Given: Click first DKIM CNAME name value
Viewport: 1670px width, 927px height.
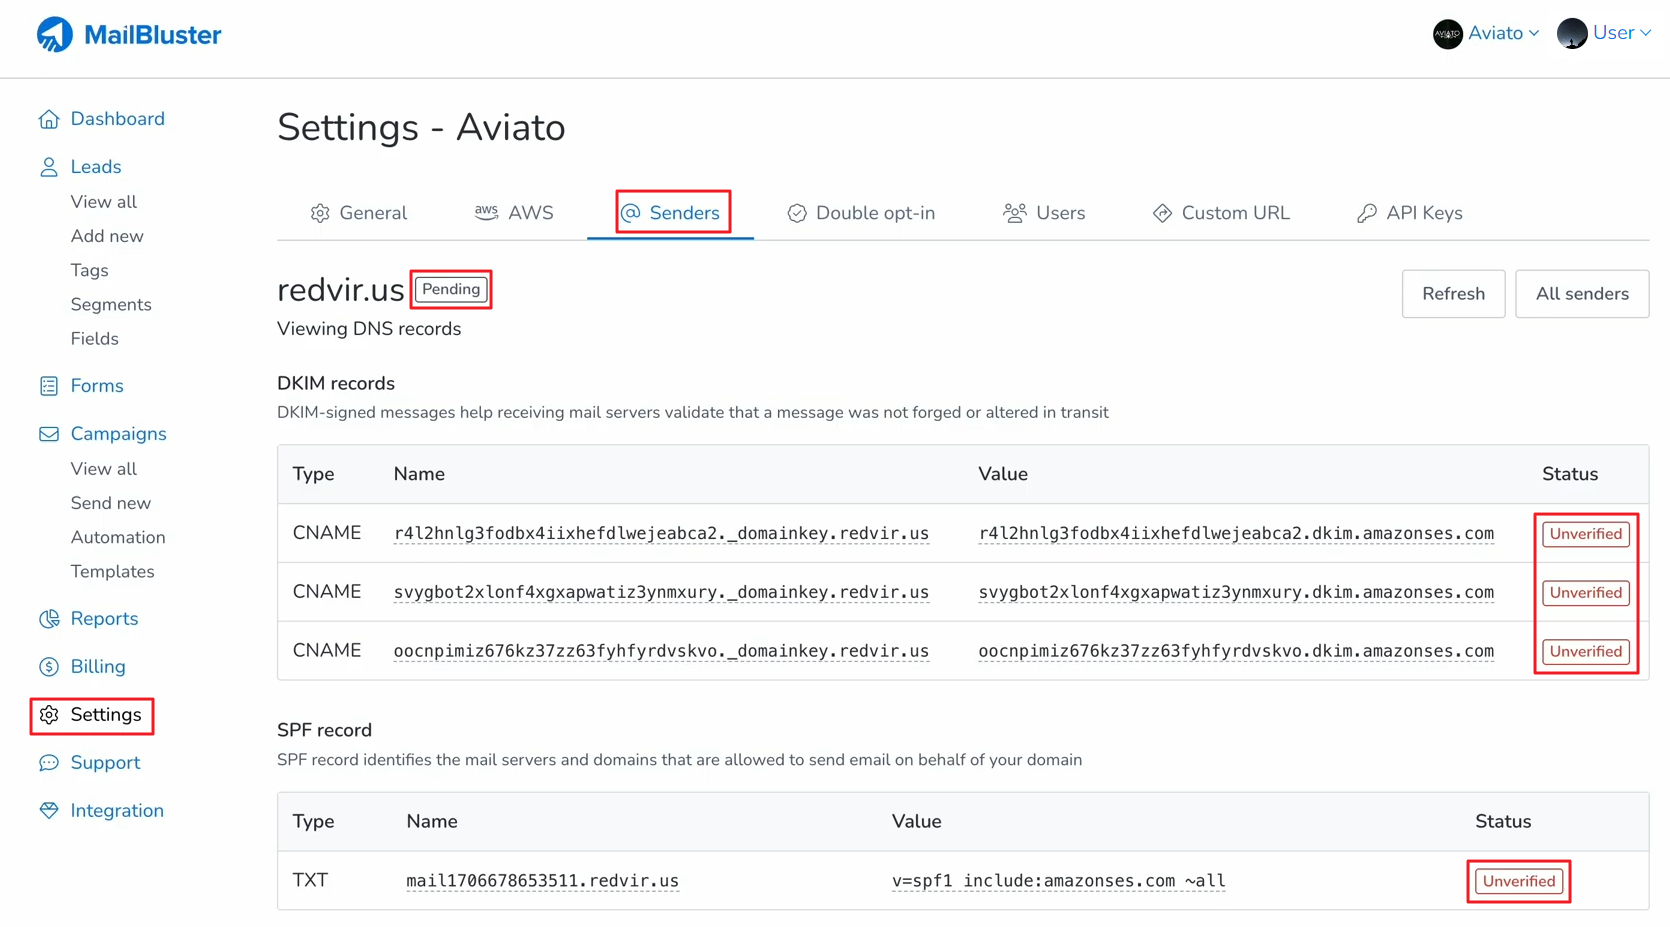Looking at the screenshot, I should [661, 533].
